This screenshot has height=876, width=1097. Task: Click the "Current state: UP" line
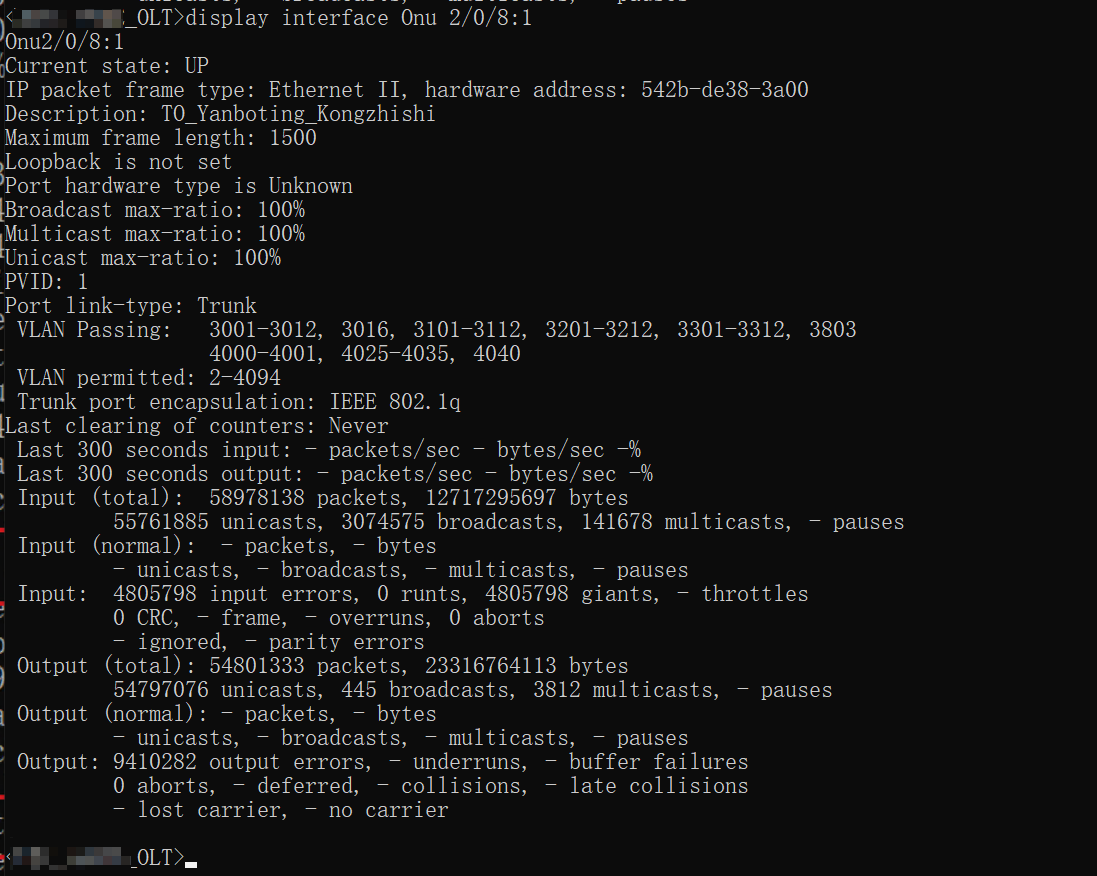pos(107,66)
